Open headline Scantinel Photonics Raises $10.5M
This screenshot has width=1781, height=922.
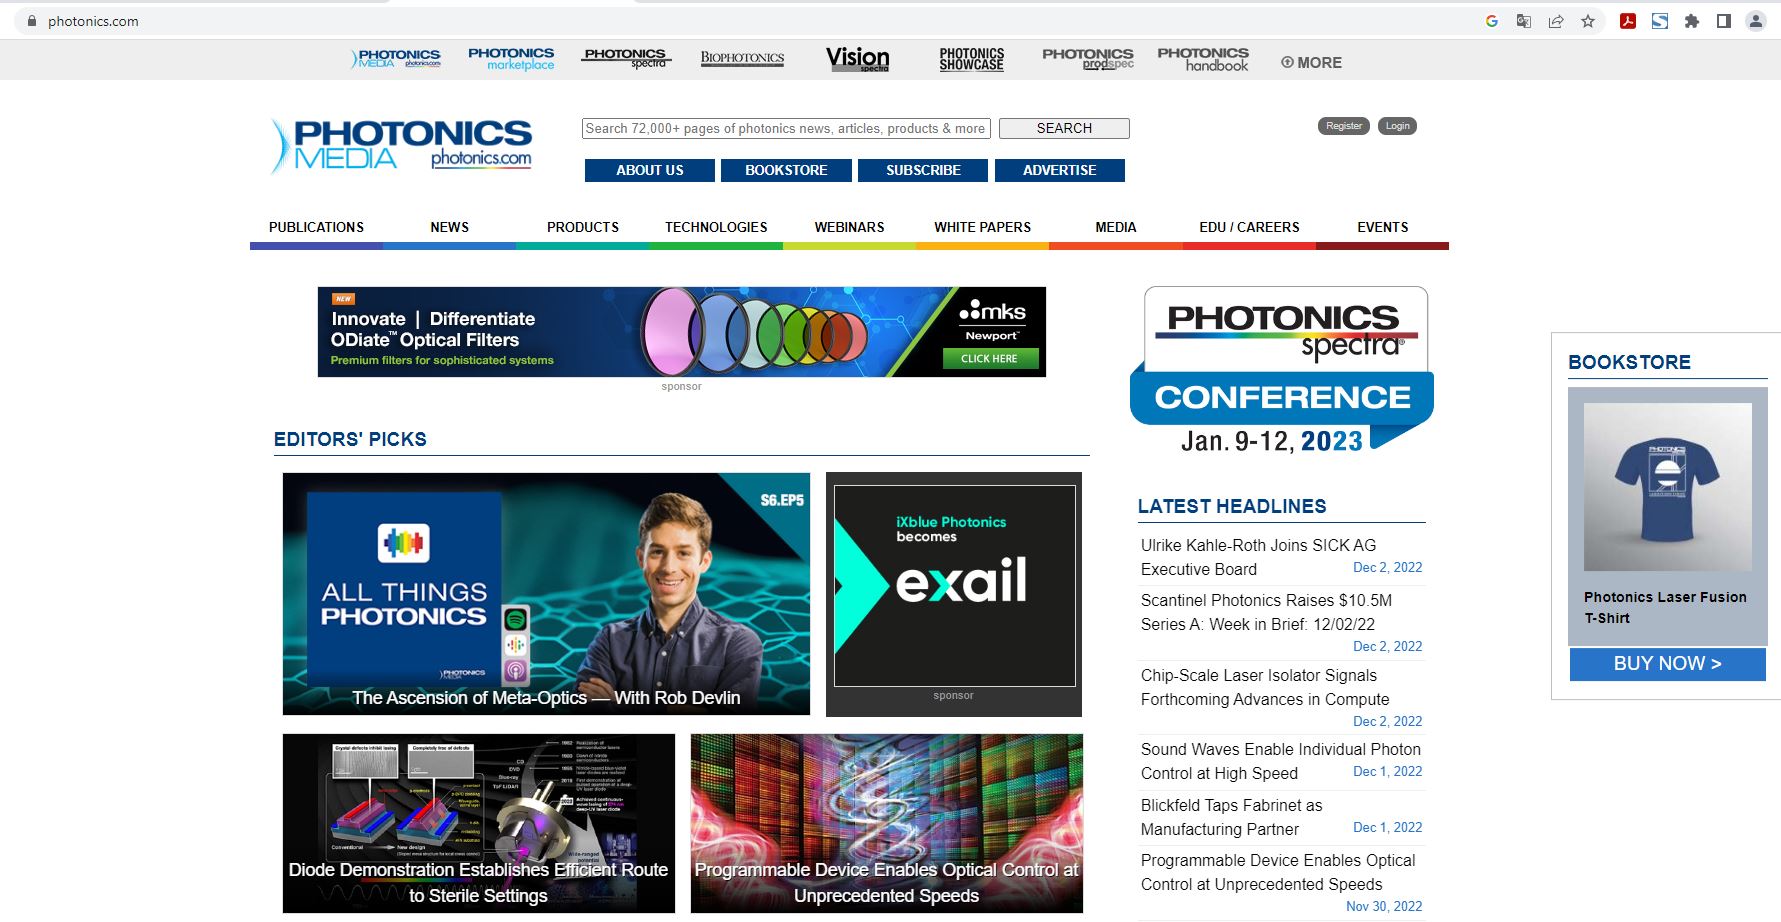pos(1266,612)
